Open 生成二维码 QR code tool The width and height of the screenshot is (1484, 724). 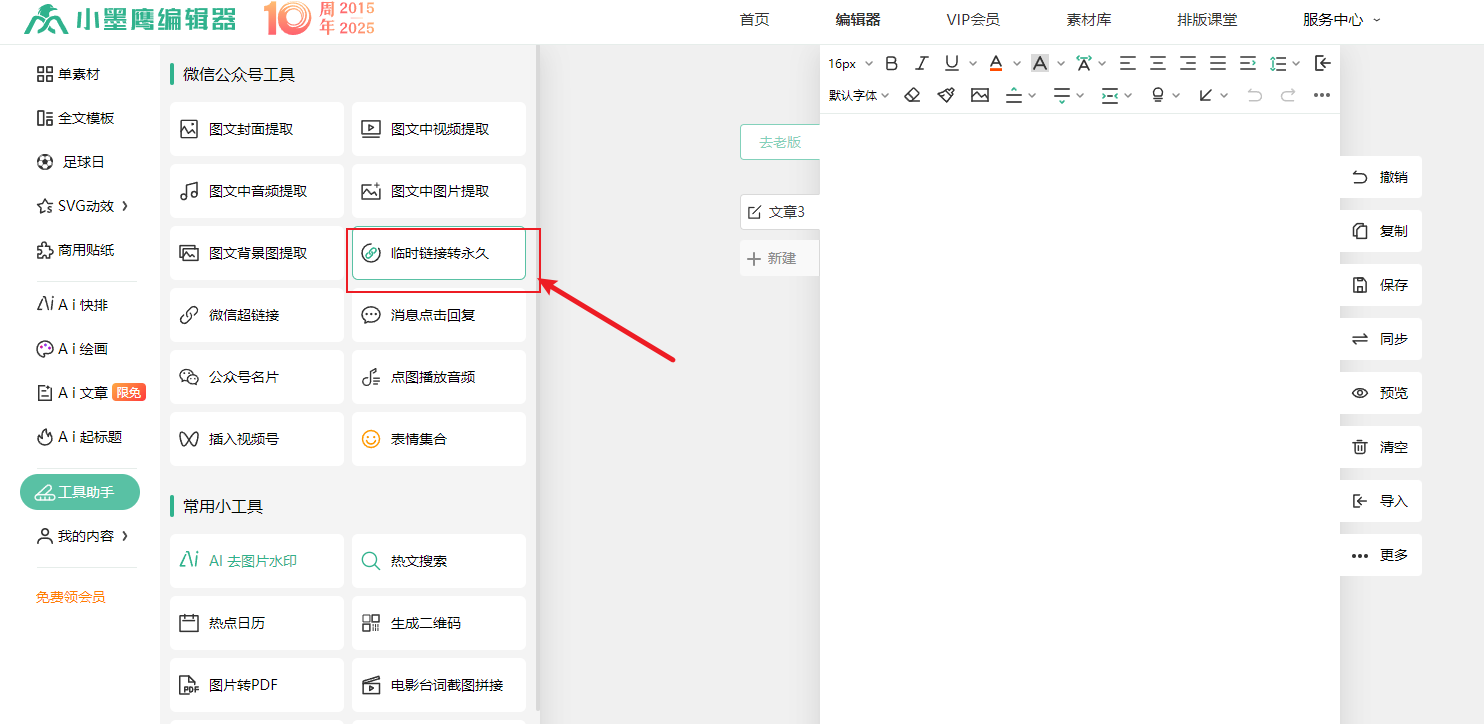[438, 623]
